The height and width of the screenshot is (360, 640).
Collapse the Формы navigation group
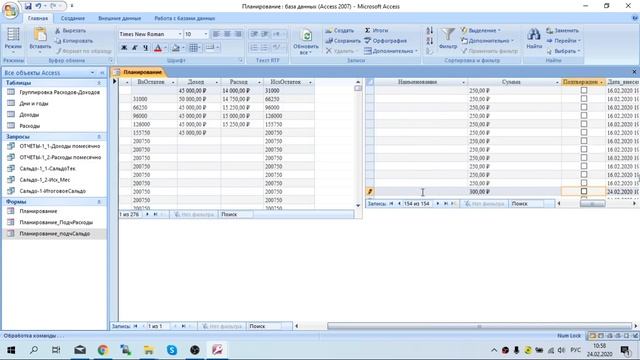click(99, 202)
